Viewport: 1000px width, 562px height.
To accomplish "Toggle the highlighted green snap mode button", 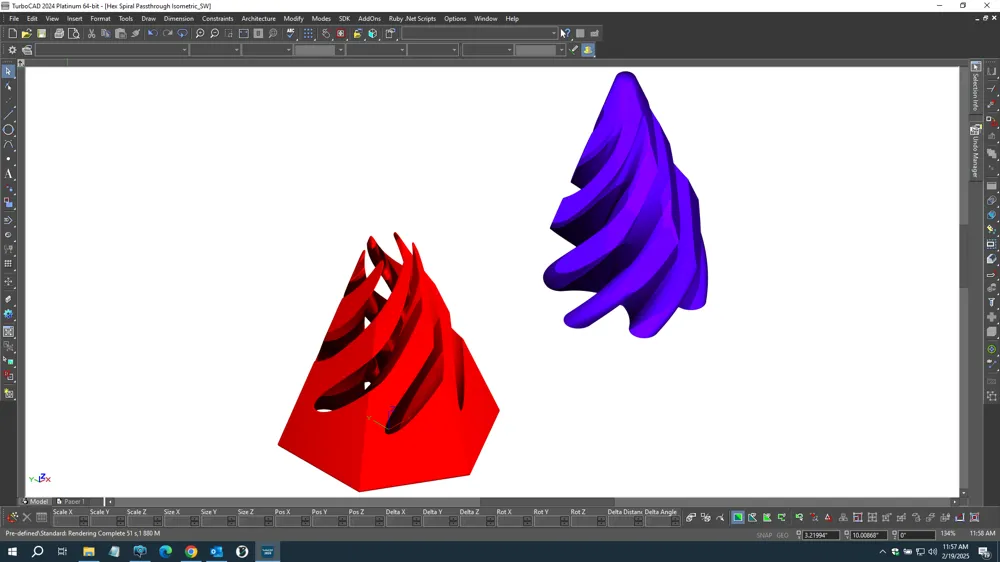I will (738, 517).
